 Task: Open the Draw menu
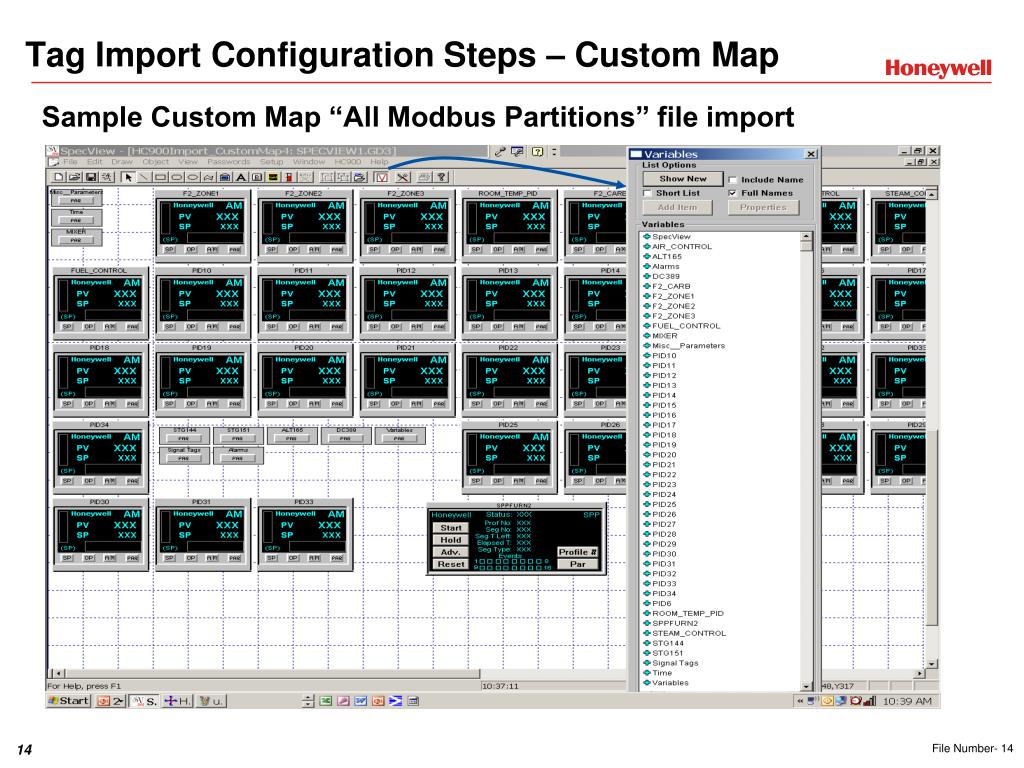[121, 161]
